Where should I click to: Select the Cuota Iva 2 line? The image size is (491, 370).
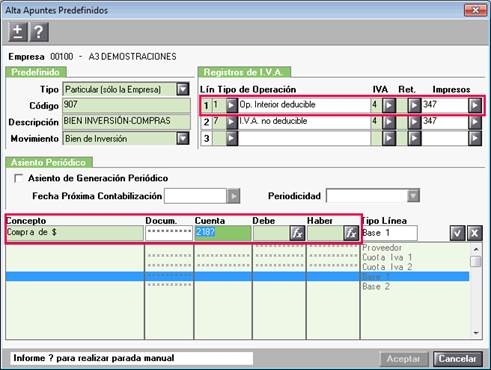click(x=387, y=267)
